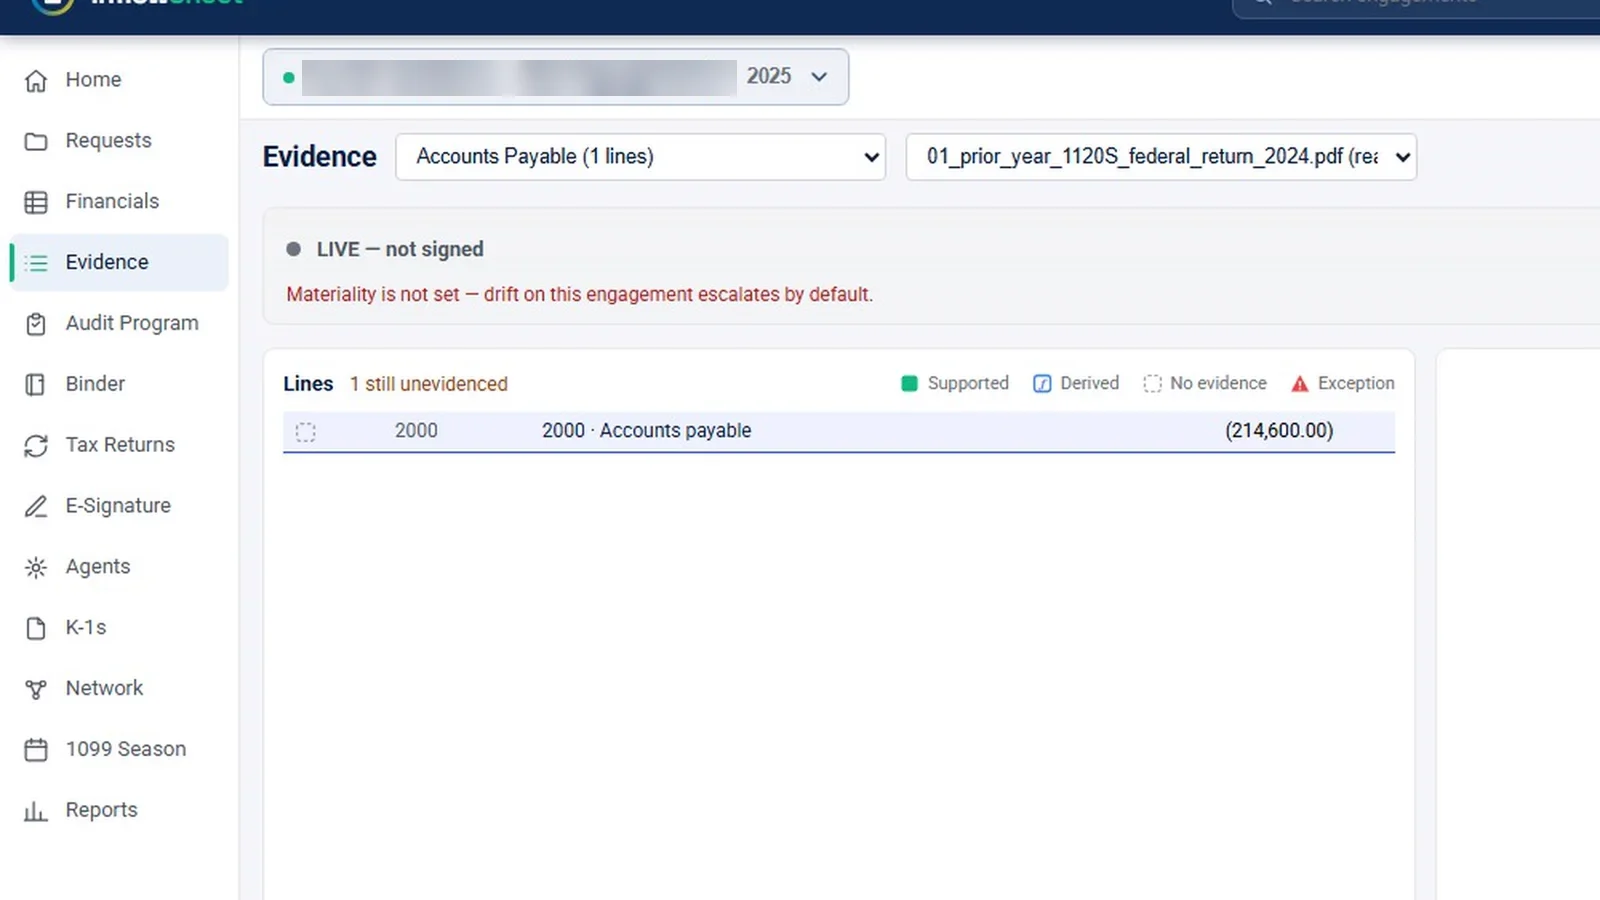Click the Supported legend green square
Screen dimensions: 1600x900
pyautogui.click(x=909, y=383)
